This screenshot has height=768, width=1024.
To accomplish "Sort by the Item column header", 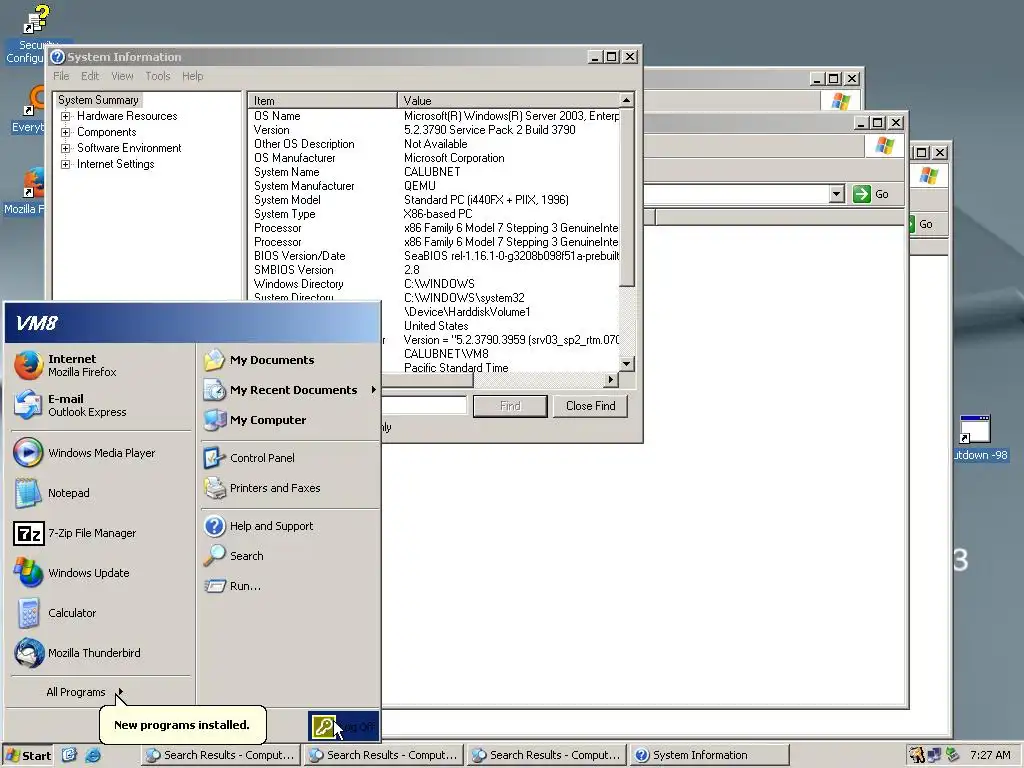I will coord(323,101).
